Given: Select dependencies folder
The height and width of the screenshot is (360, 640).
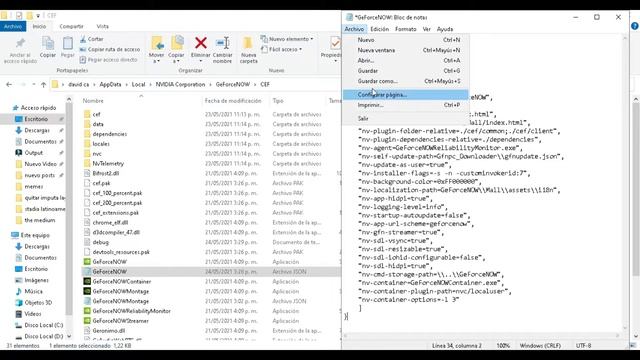Looking at the screenshot, I should [x=110, y=134].
